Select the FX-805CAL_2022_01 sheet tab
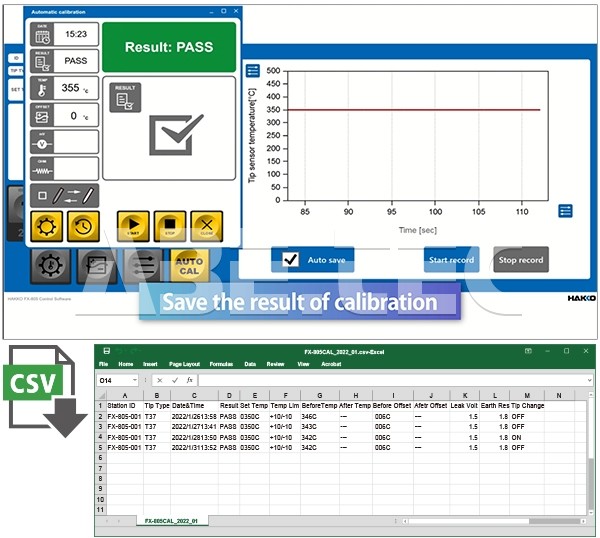The width and height of the screenshot is (600, 538). tap(171, 521)
